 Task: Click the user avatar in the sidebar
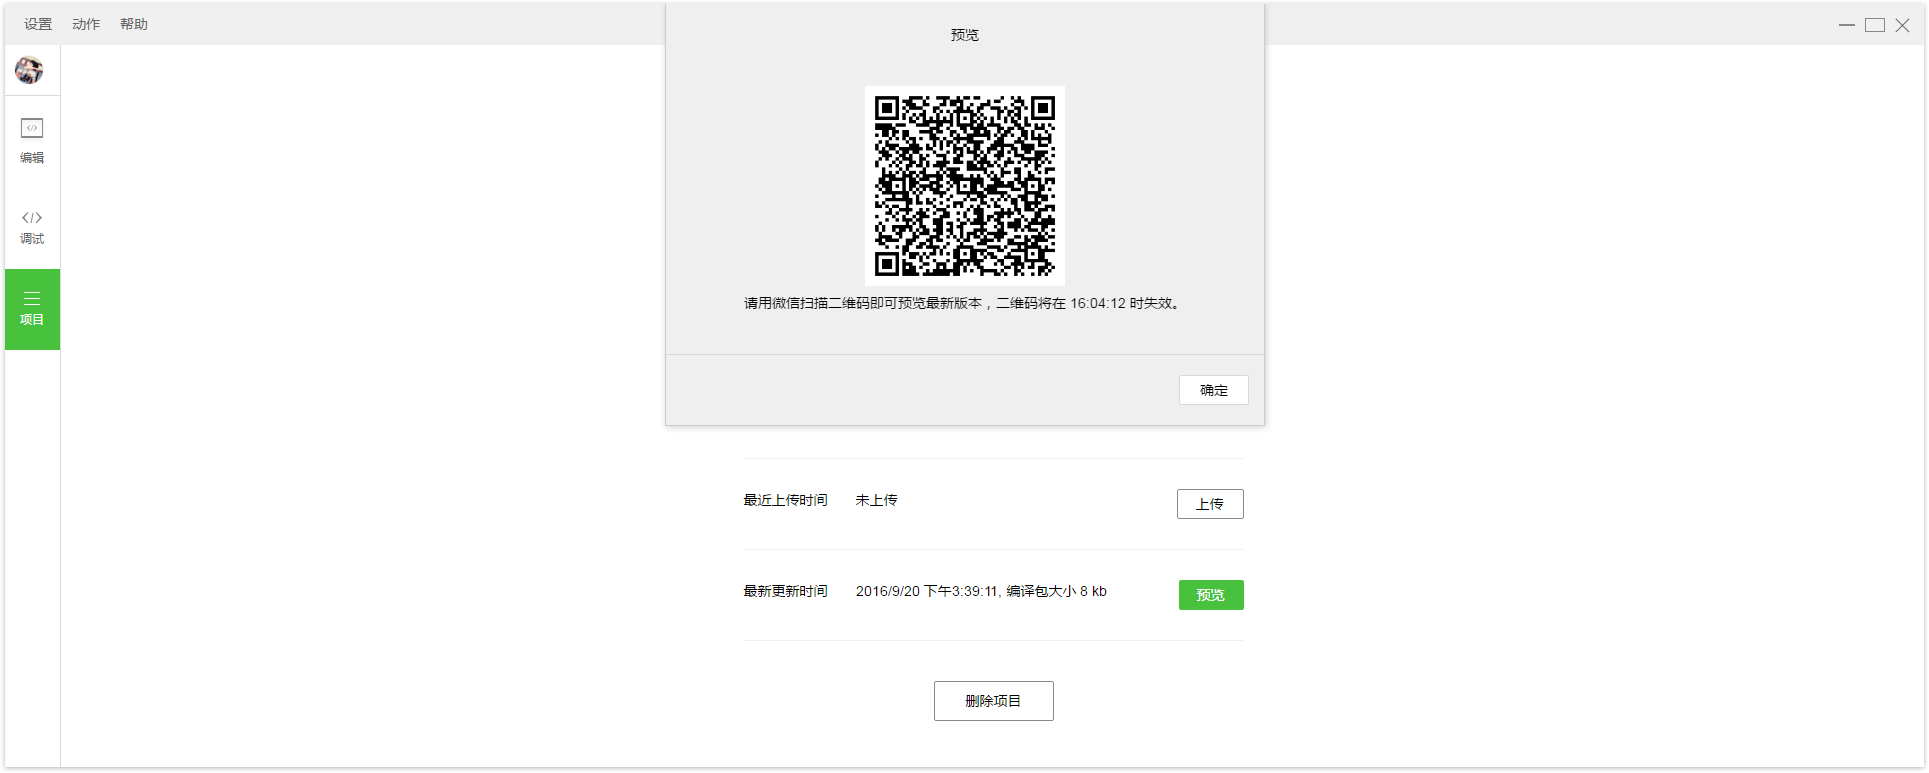(x=29, y=70)
